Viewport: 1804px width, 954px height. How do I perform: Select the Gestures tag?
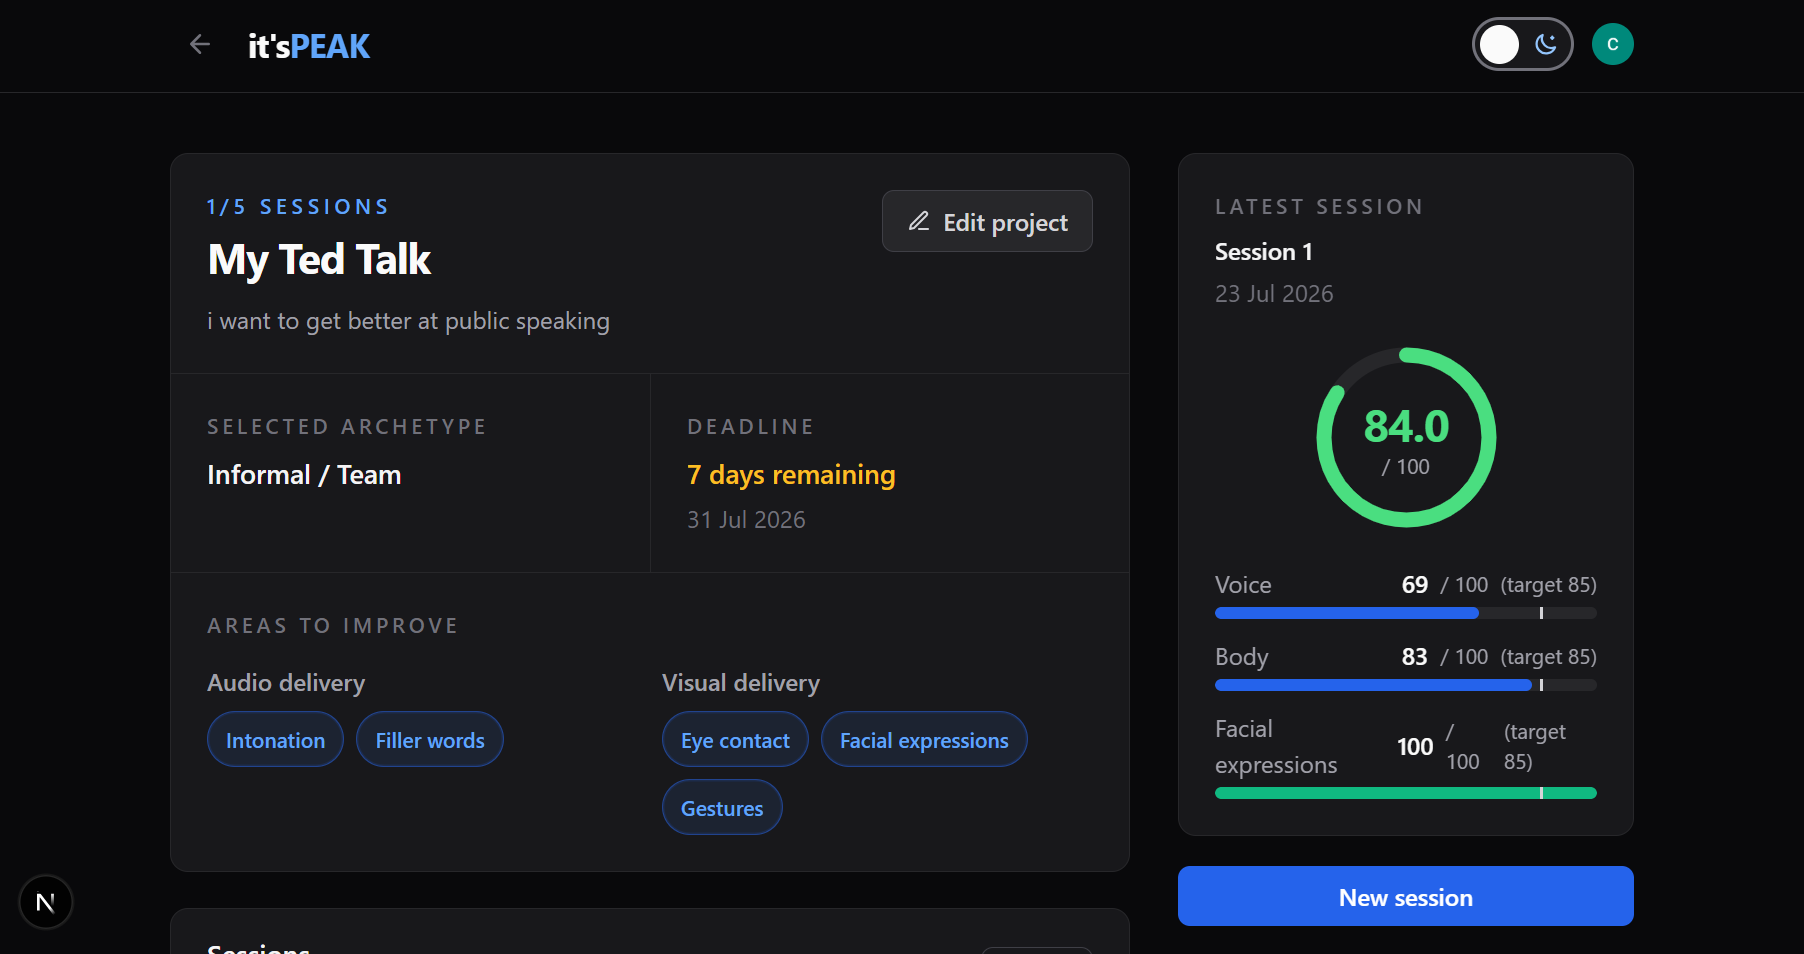pyautogui.click(x=722, y=807)
